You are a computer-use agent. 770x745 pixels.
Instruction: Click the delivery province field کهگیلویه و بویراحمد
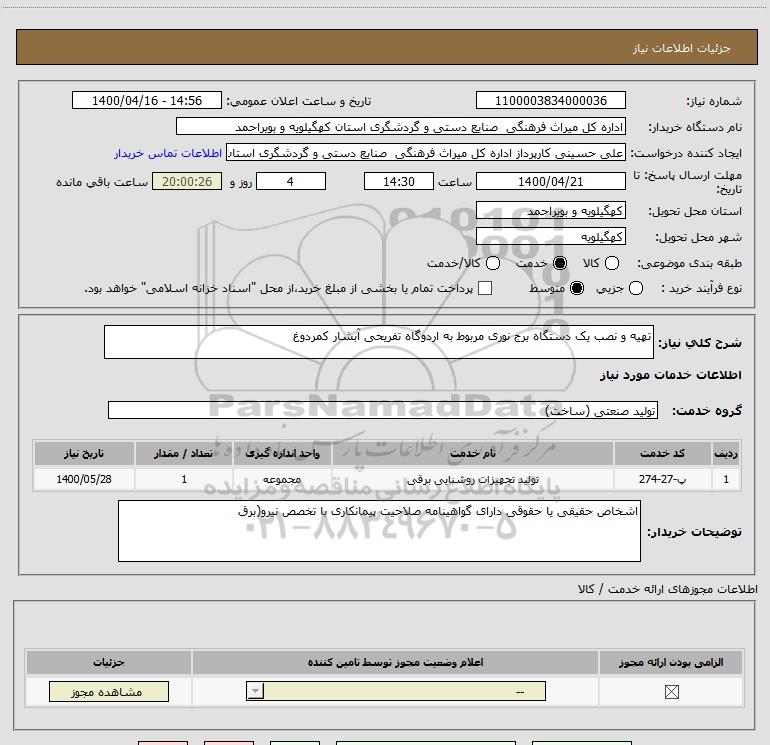point(550,211)
